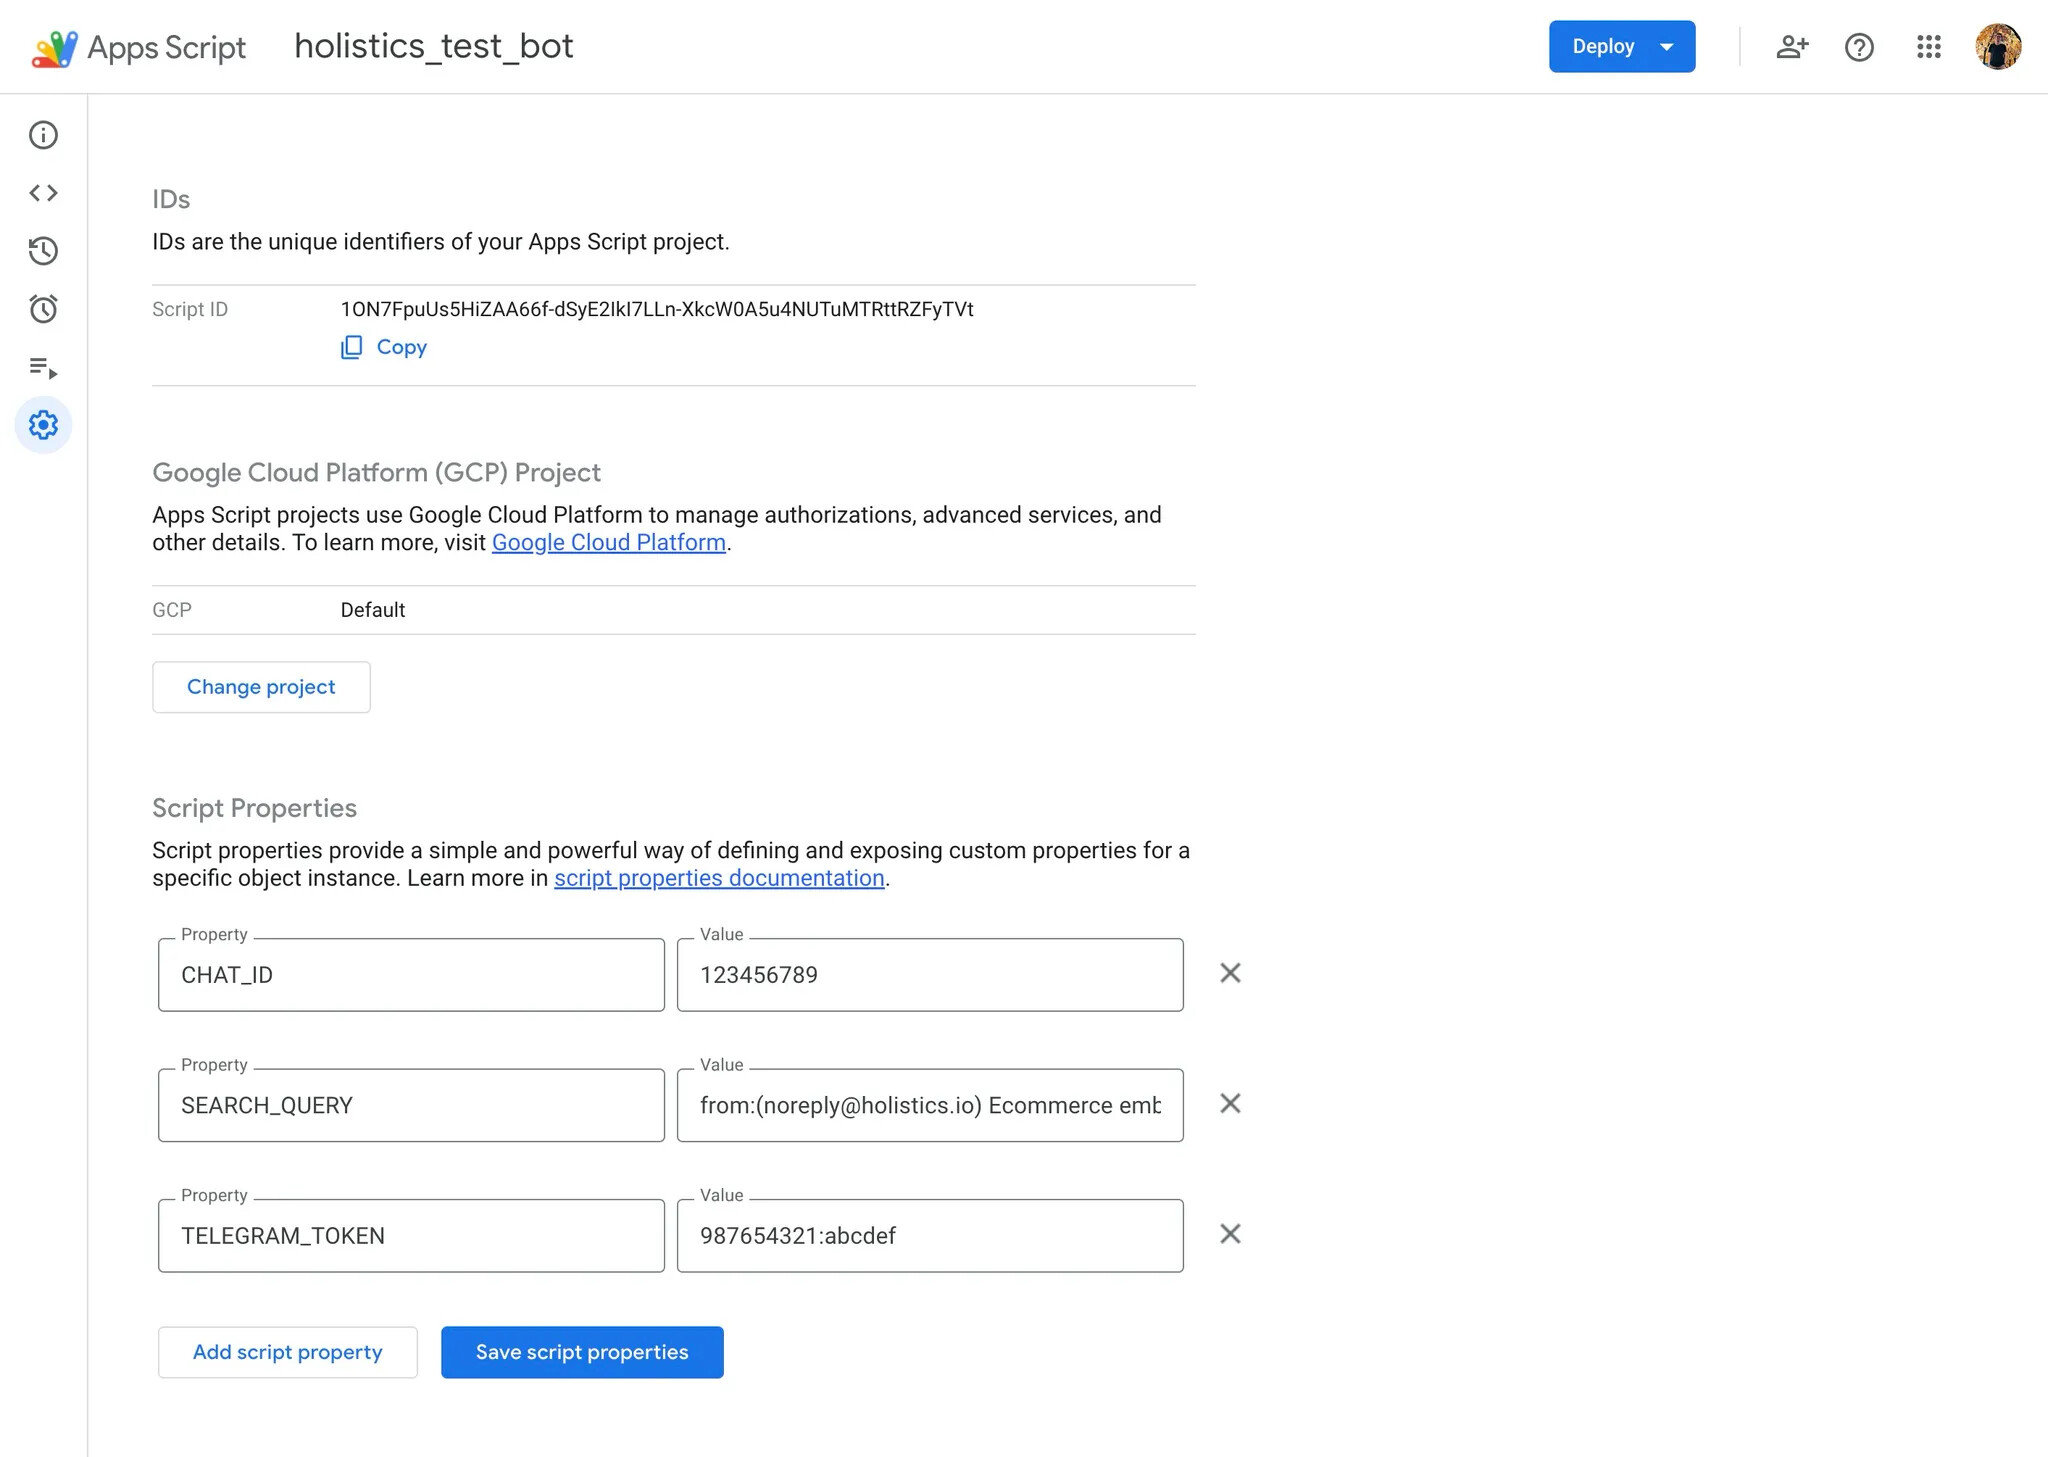Open the Google Cloud Platform link

coord(608,543)
